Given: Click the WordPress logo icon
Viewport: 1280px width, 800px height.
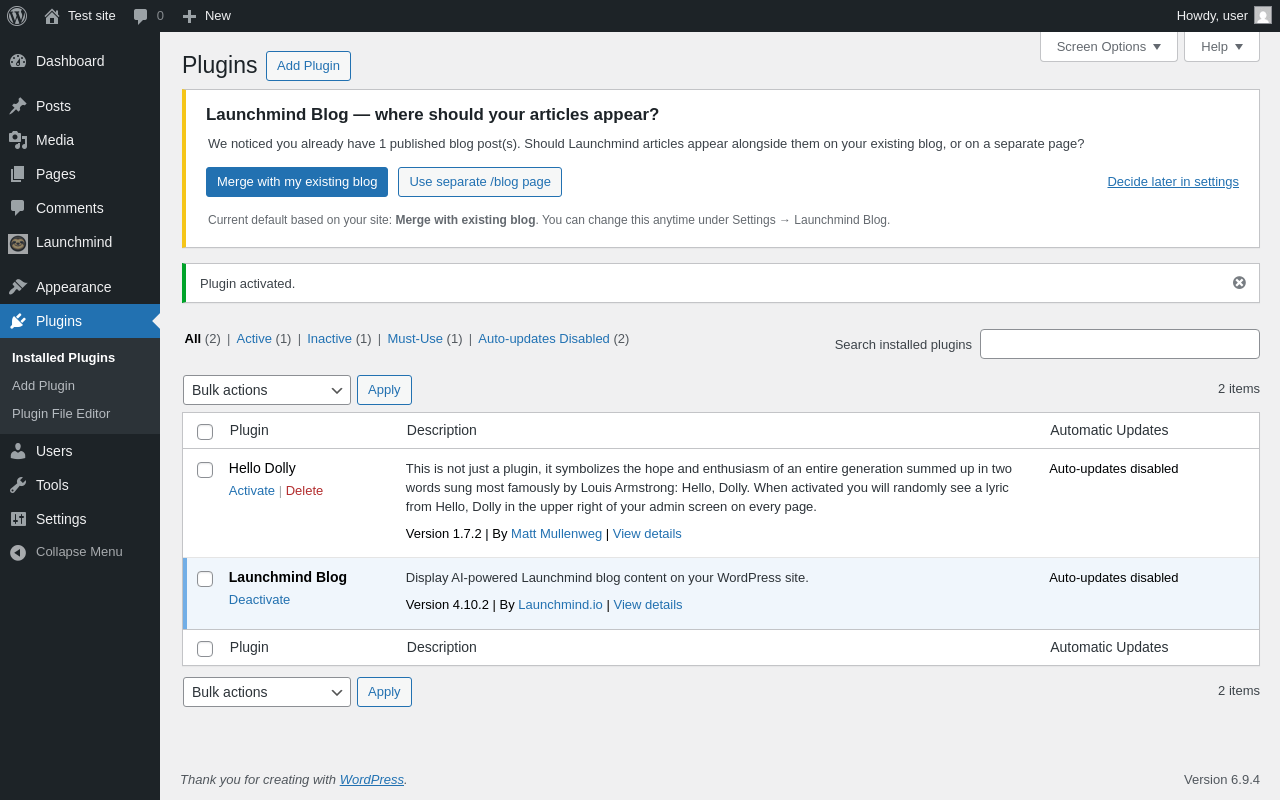Looking at the screenshot, I should click(x=17, y=16).
